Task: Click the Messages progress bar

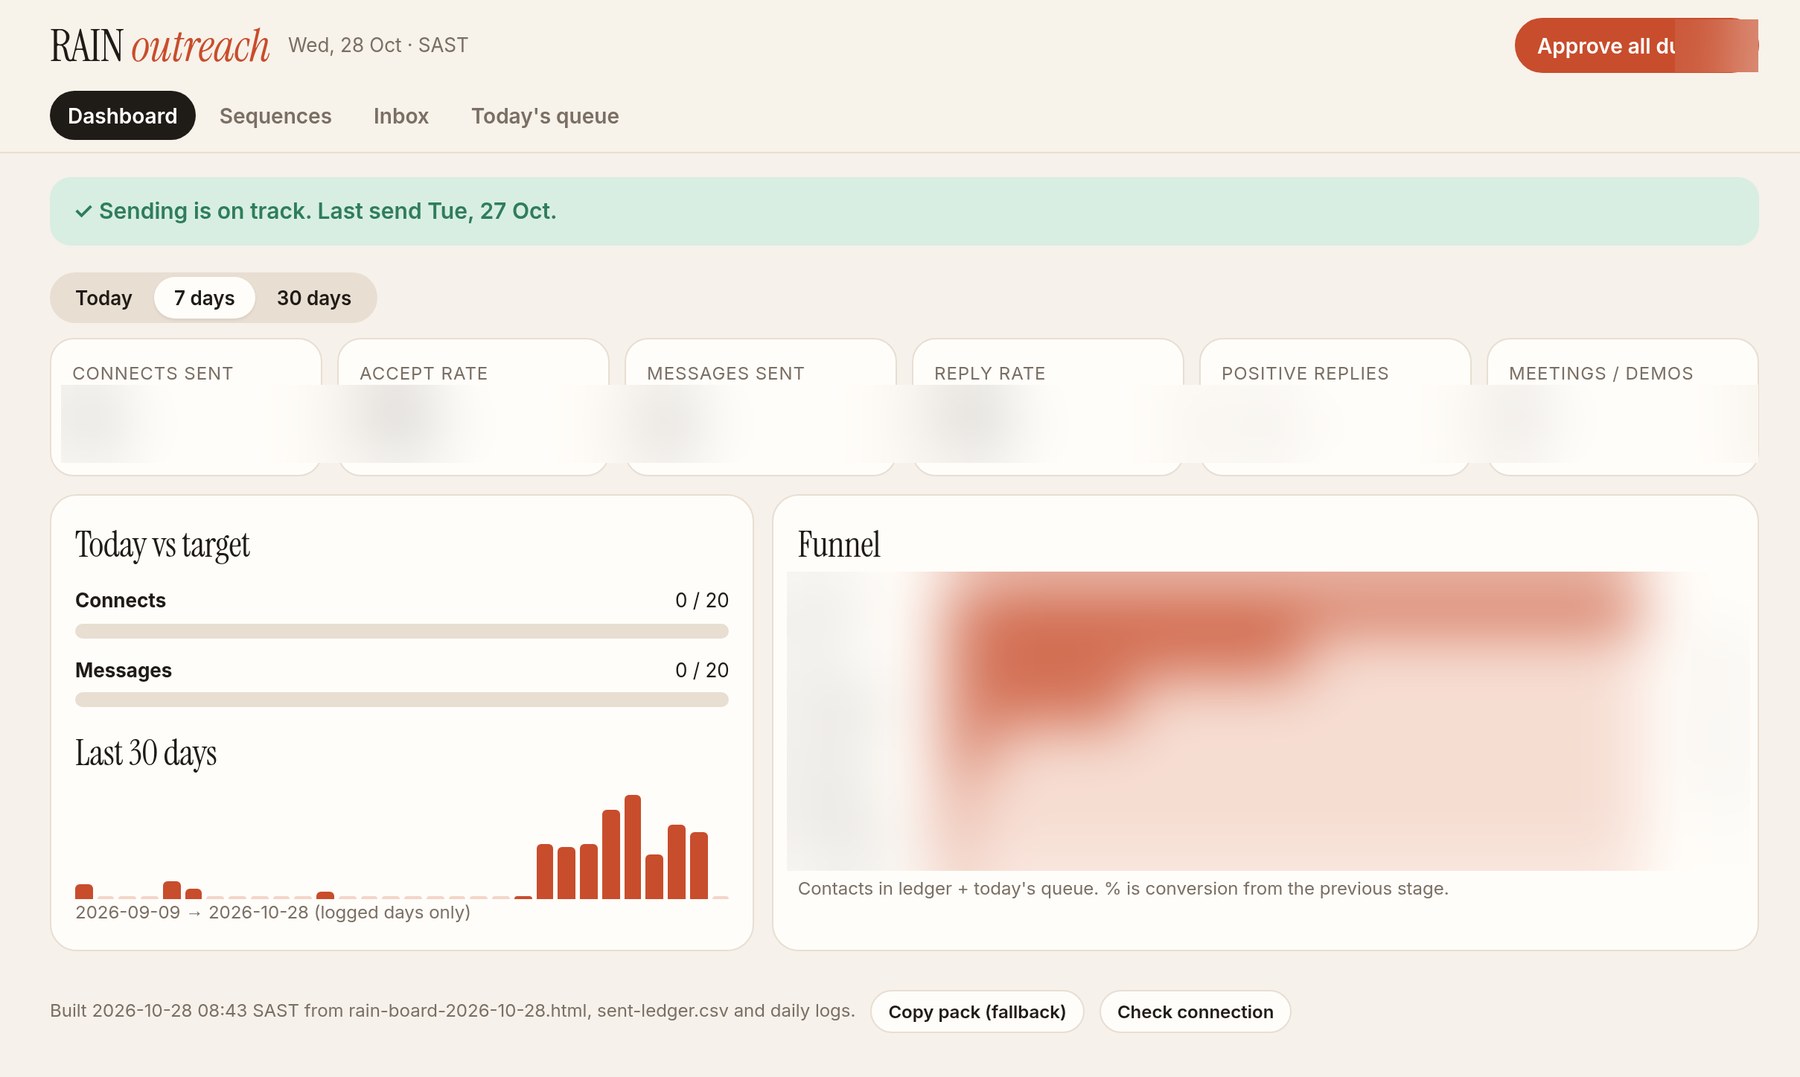Action: [x=402, y=700]
